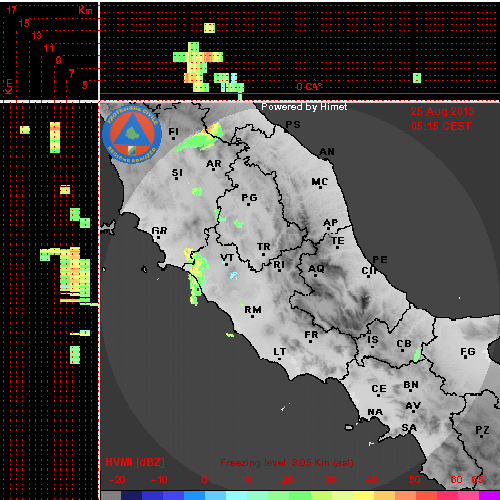
Task: Click the 40 value on the dBZ scale
Action: (371, 480)
